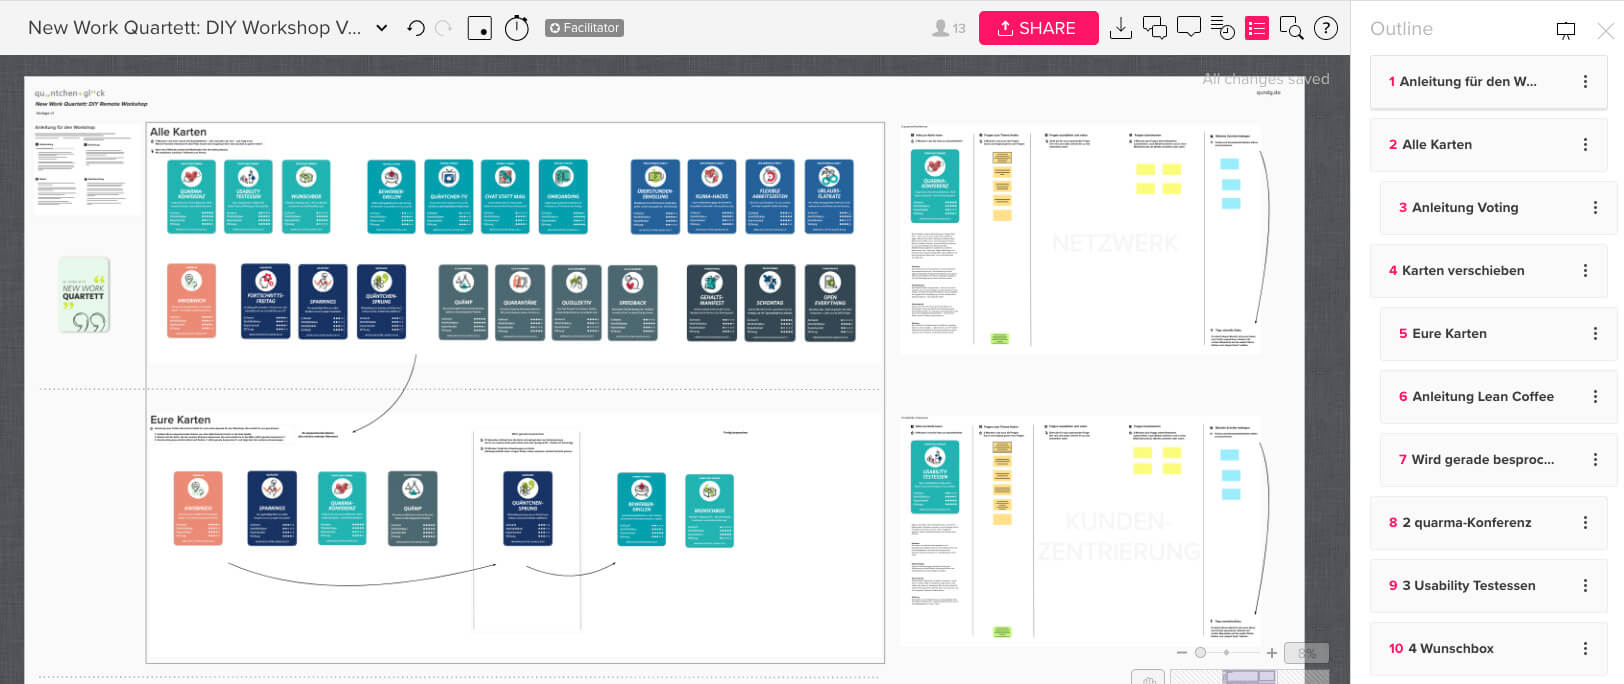Open options menu for Alle Karten
1624x684 pixels.
click(1585, 145)
